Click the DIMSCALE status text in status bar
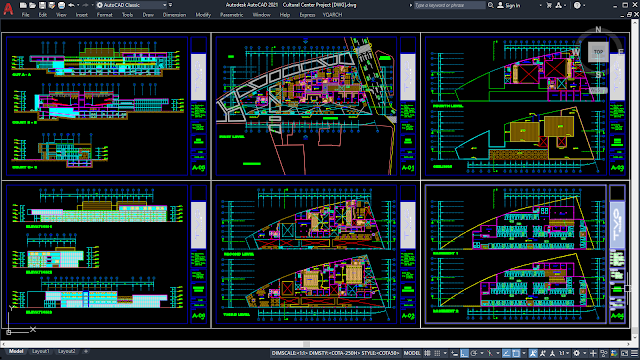This screenshot has width=640, height=360. click(336, 353)
